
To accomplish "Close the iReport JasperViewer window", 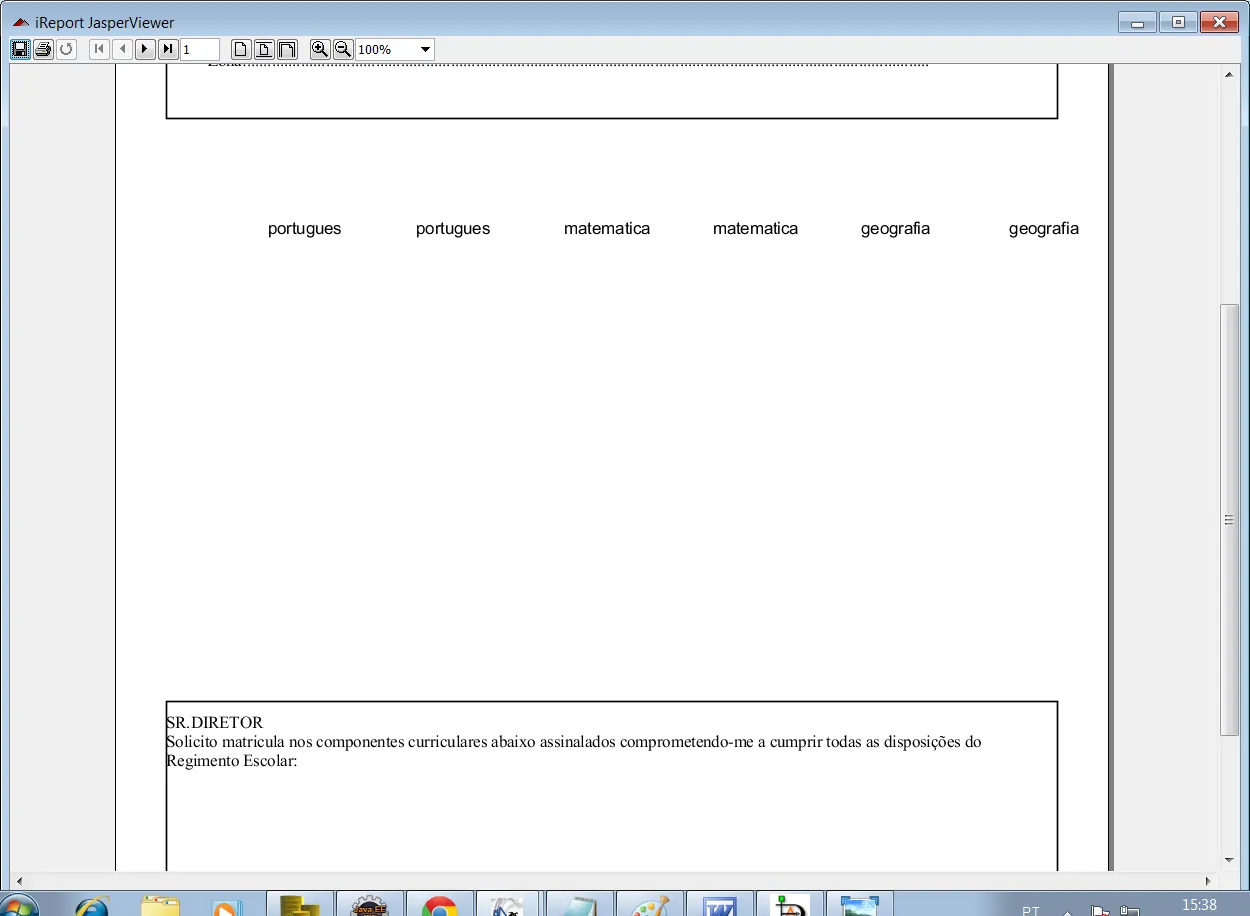I will [x=1219, y=23].
